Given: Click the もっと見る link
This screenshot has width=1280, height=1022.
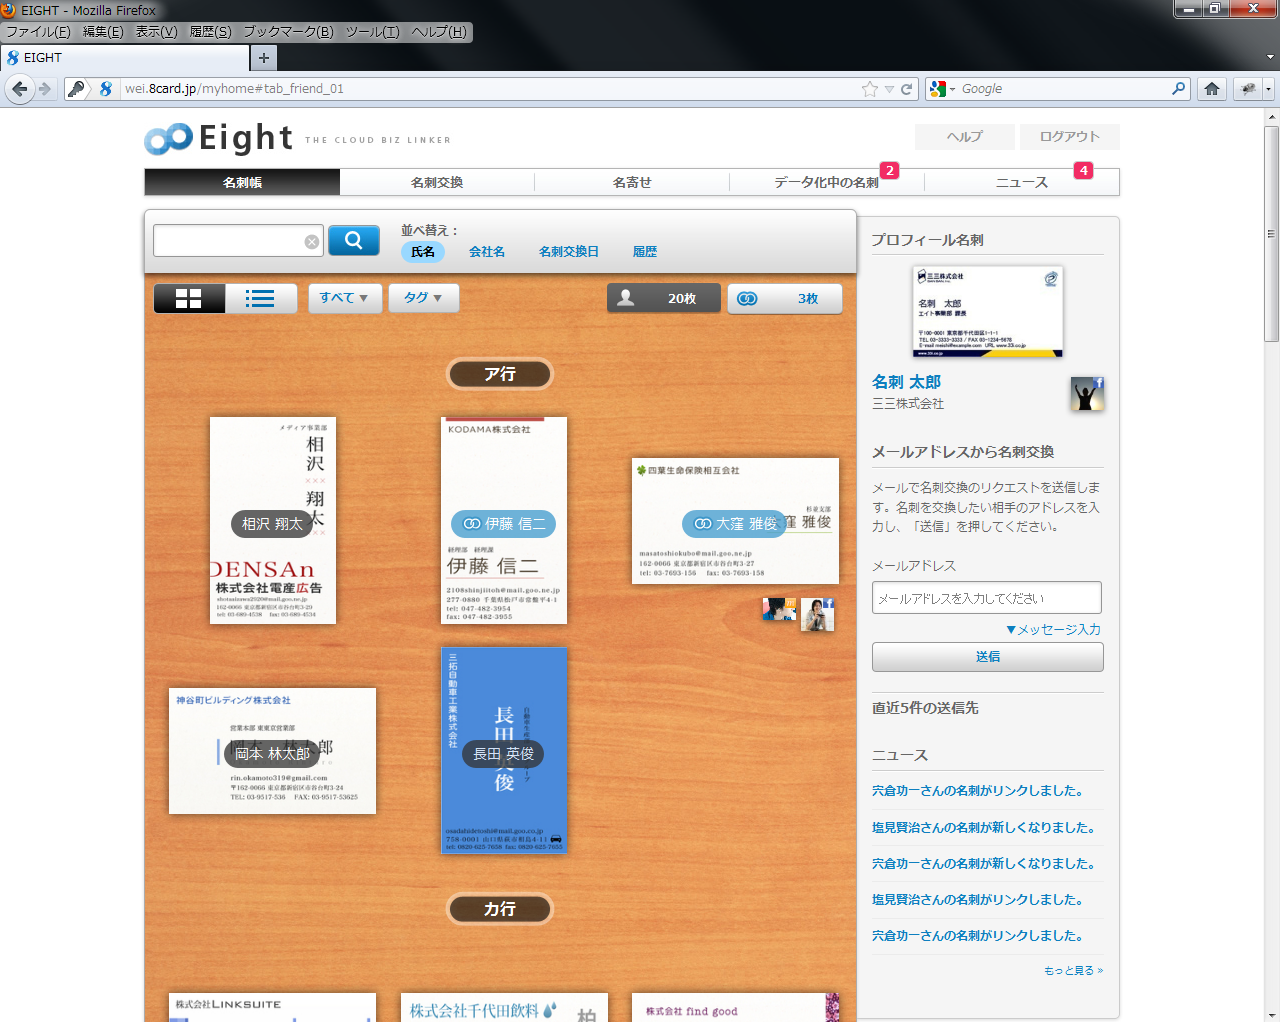Looking at the screenshot, I should pyautogui.click(x=1074, y=971).
